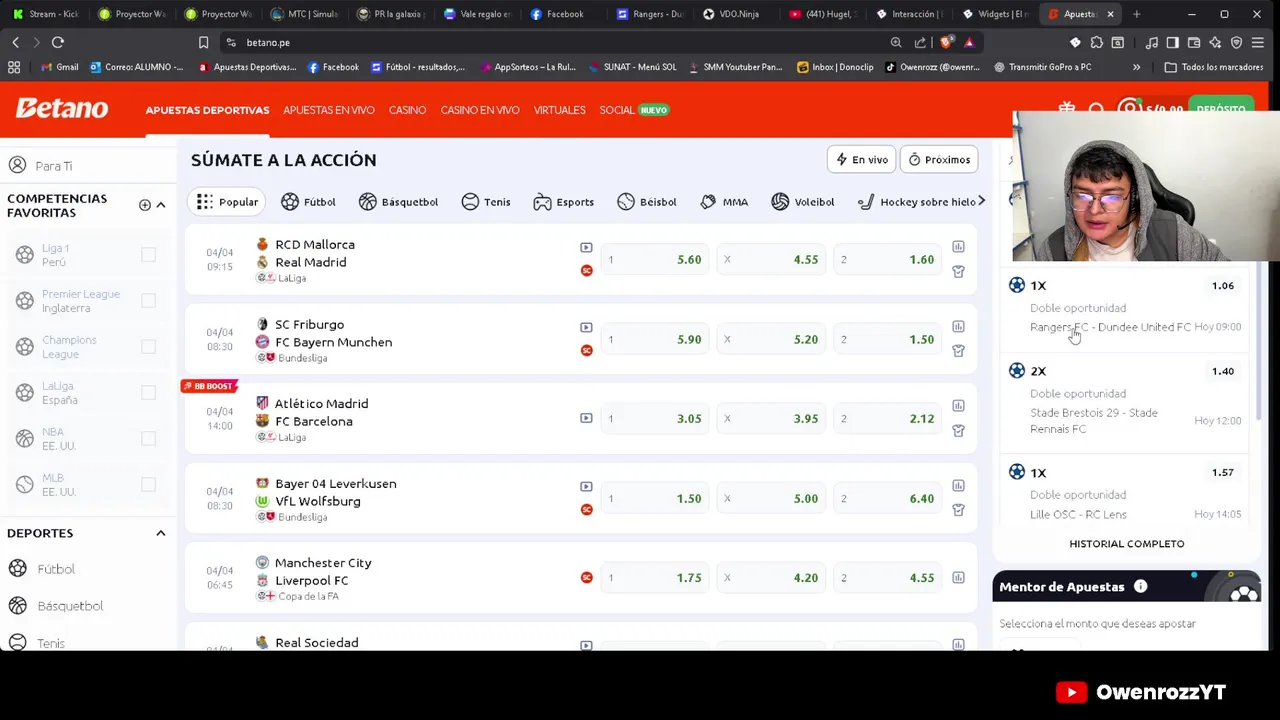
Task: Open the statistics icon for Mallorca match
Action: [x=958, y=246]
